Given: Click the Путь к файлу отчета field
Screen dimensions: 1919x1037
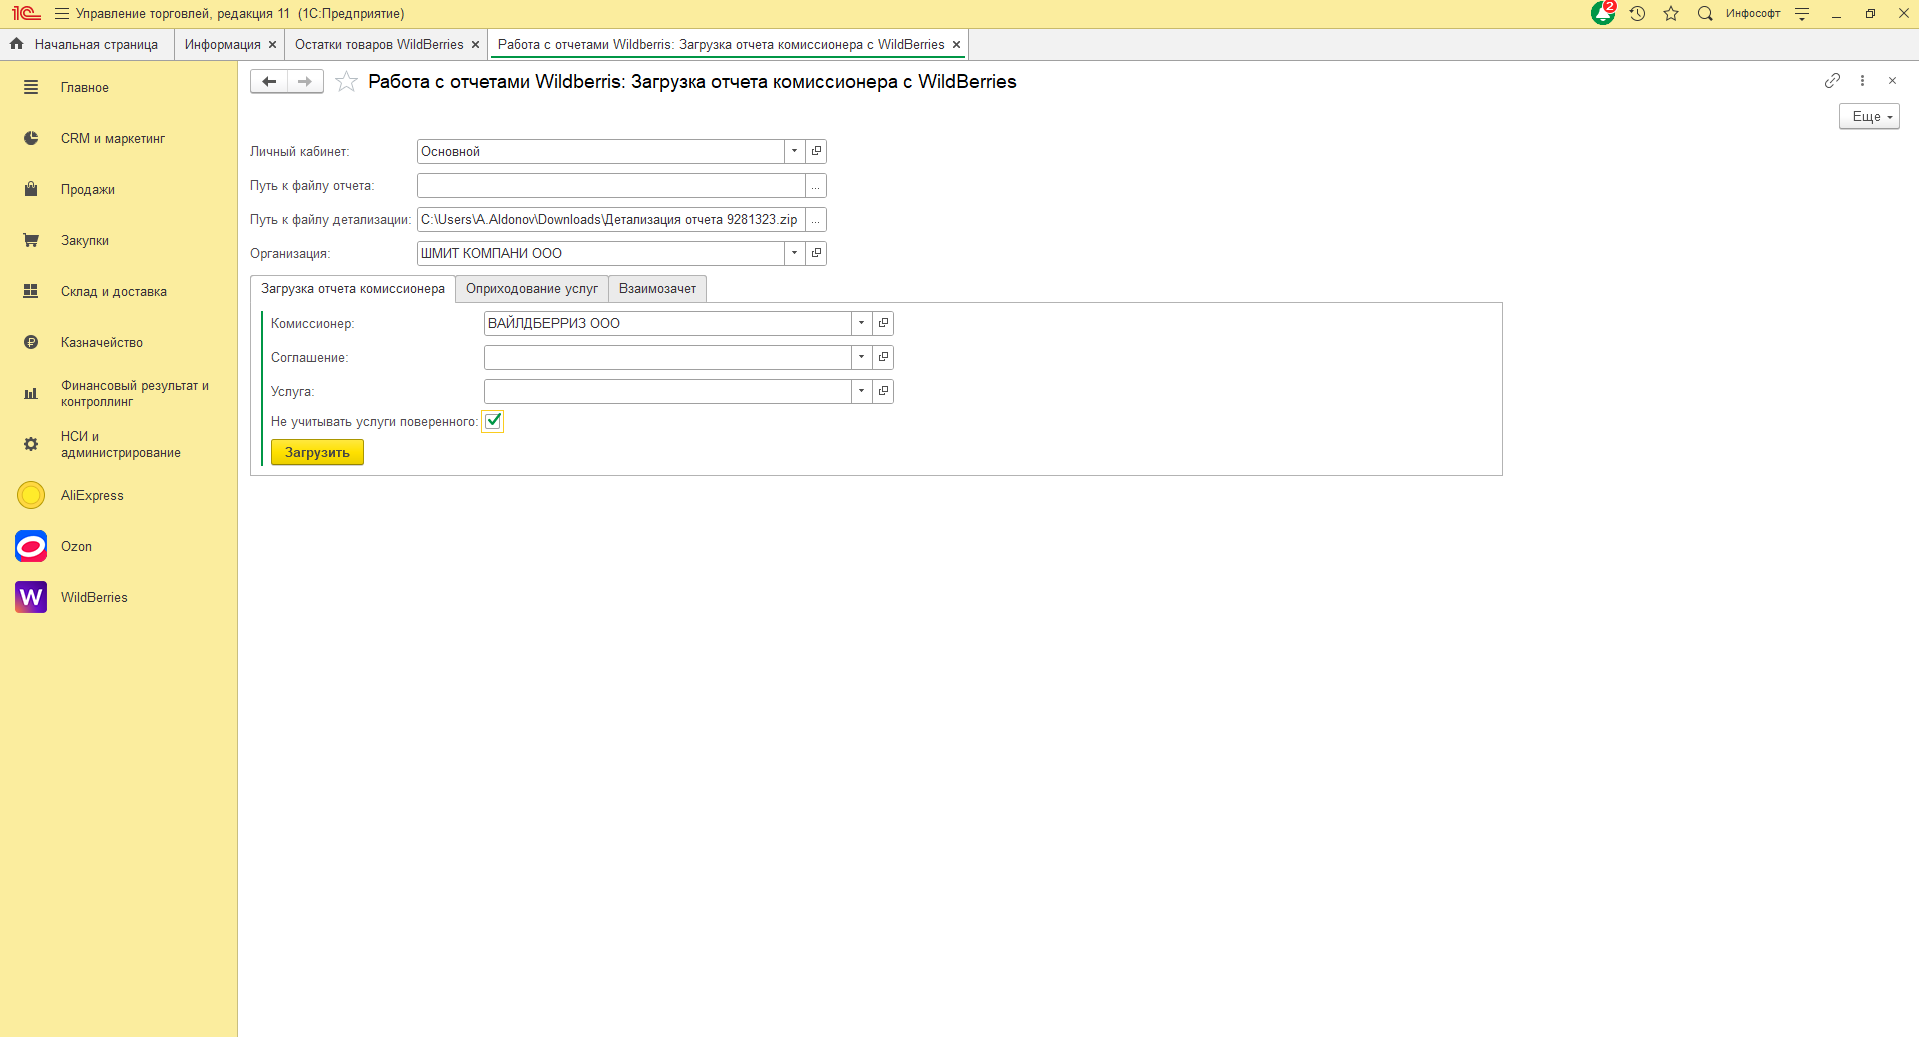Looking at the screenshot, I should click(611, 186).
